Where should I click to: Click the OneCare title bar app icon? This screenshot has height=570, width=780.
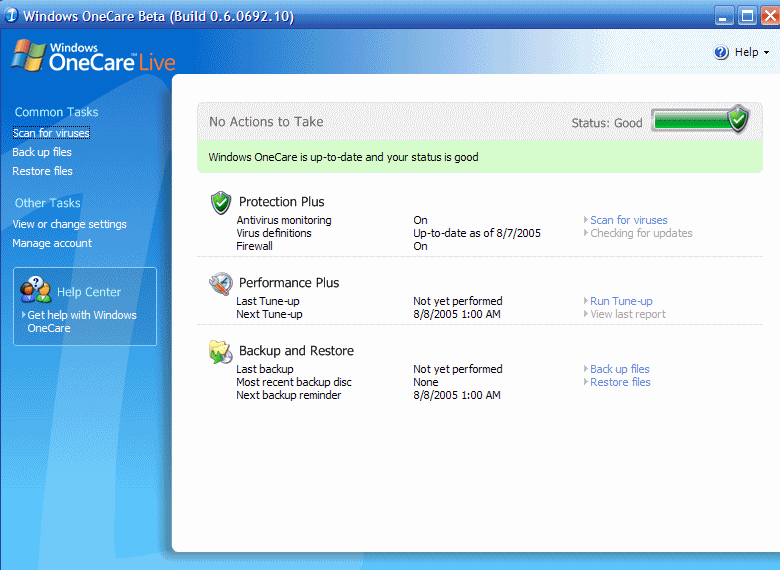coord(11,15)
